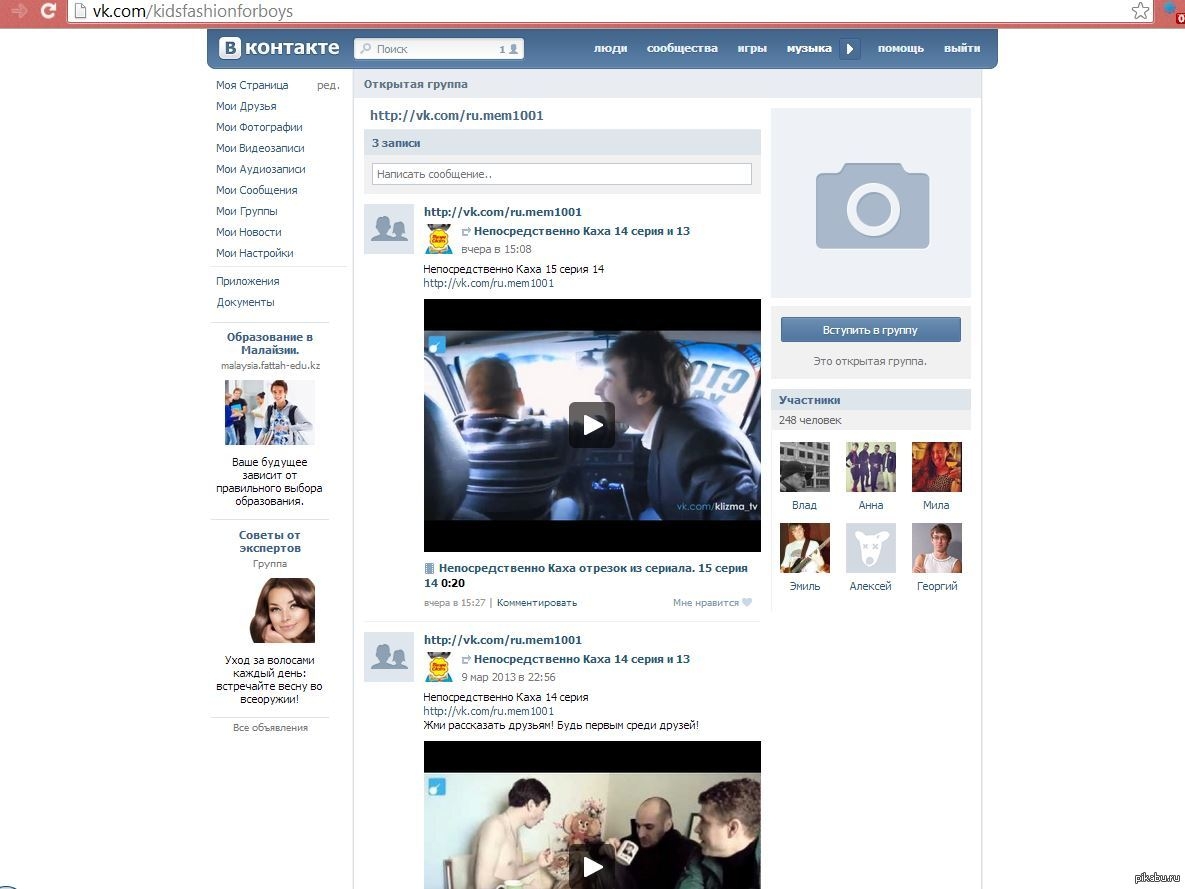Image resolution: width=1185 pixels, height=889 pixels.
Task: Click the group camera placeholder avatar
Action: pyautogui.click(x=871, y=204)
